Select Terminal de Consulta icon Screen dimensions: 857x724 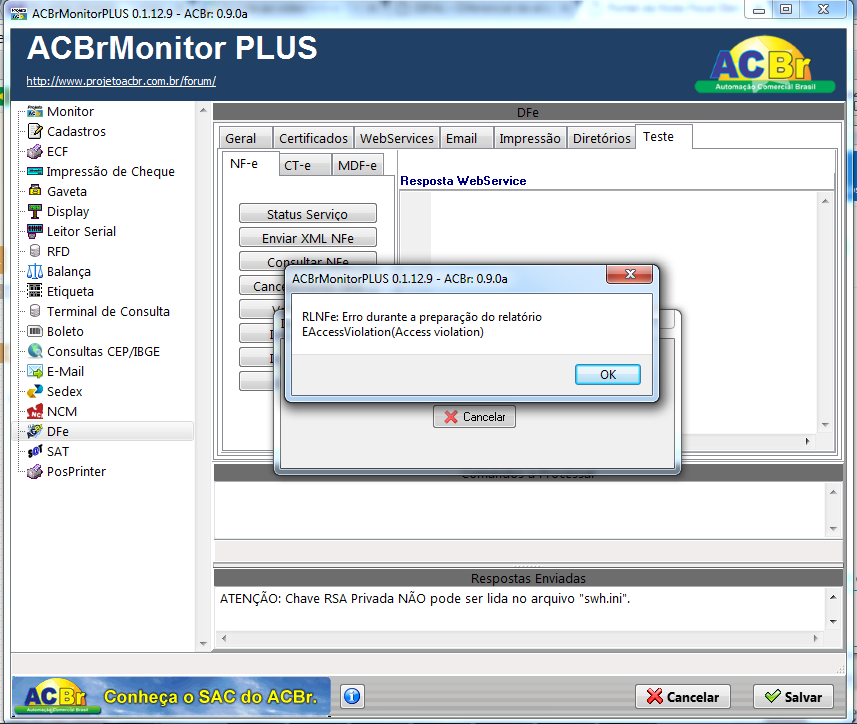coord(35,311)
